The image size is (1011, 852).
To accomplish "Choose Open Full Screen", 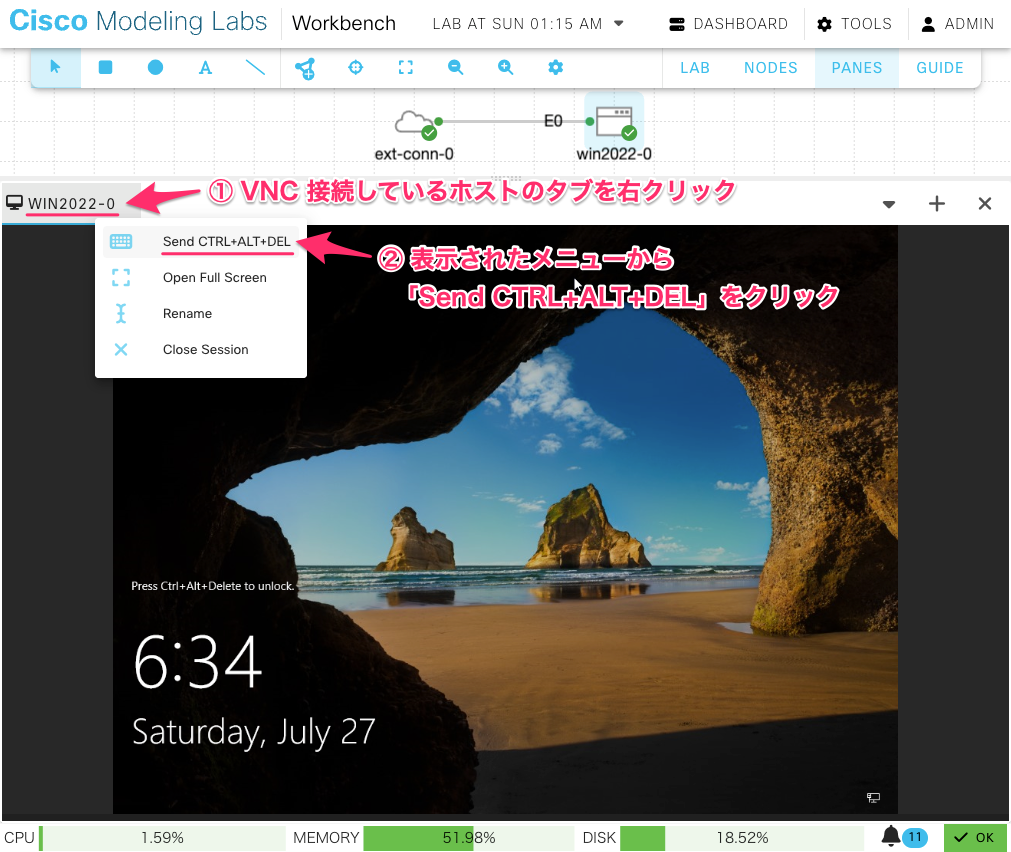I will pyautogui.click(x=201, y=278).
